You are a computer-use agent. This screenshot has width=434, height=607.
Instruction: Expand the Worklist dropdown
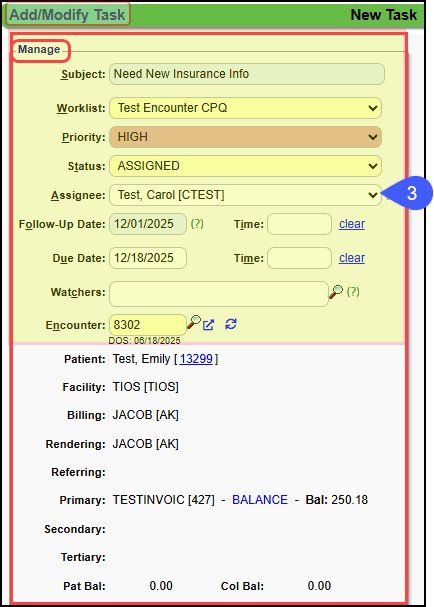coord(245,108)
